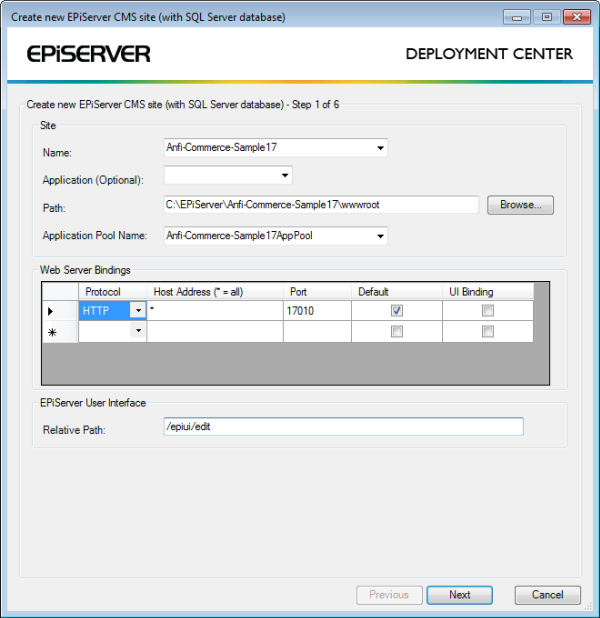Proceed with the Next button
The height and width of the screenshot is (618, 600).
459,594
